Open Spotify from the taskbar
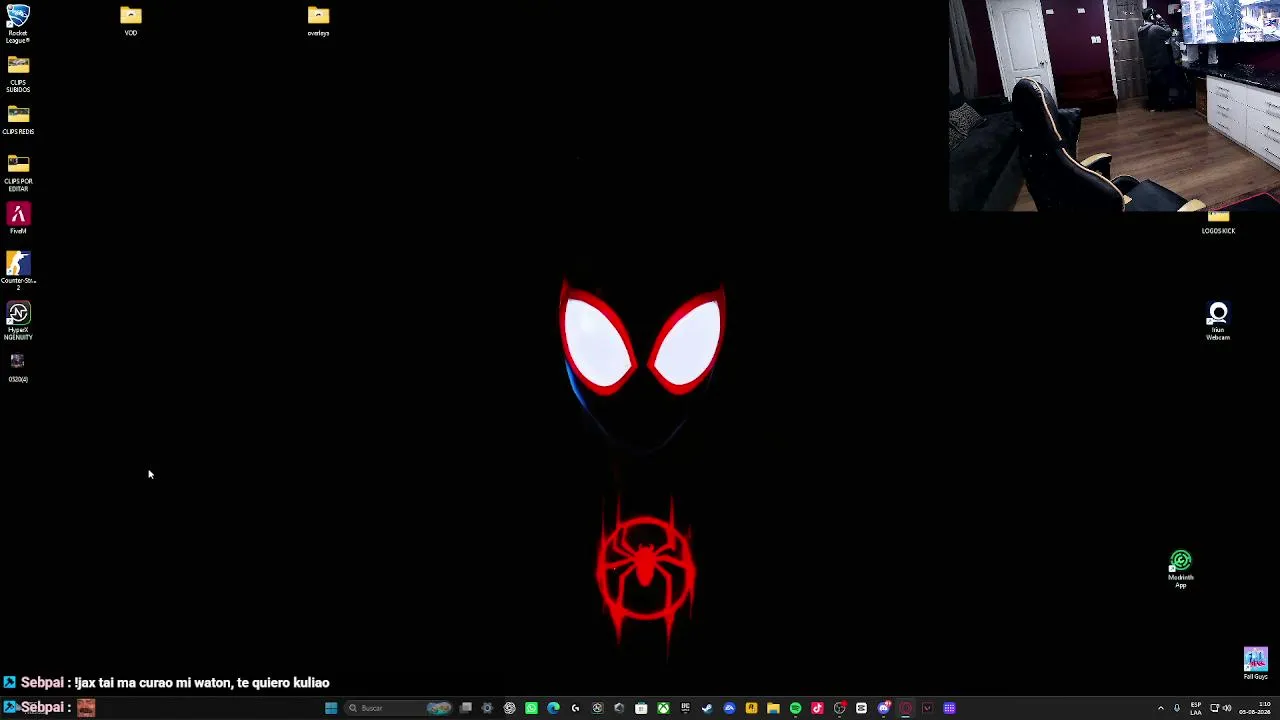 pyautogui.click(x=796, y=708)
